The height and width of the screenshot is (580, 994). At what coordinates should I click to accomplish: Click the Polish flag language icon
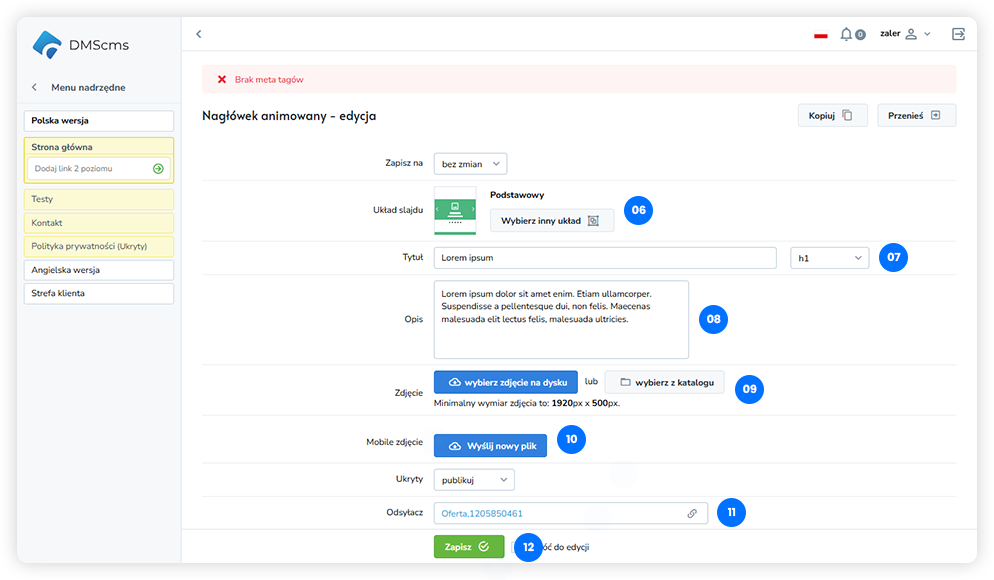820,35
